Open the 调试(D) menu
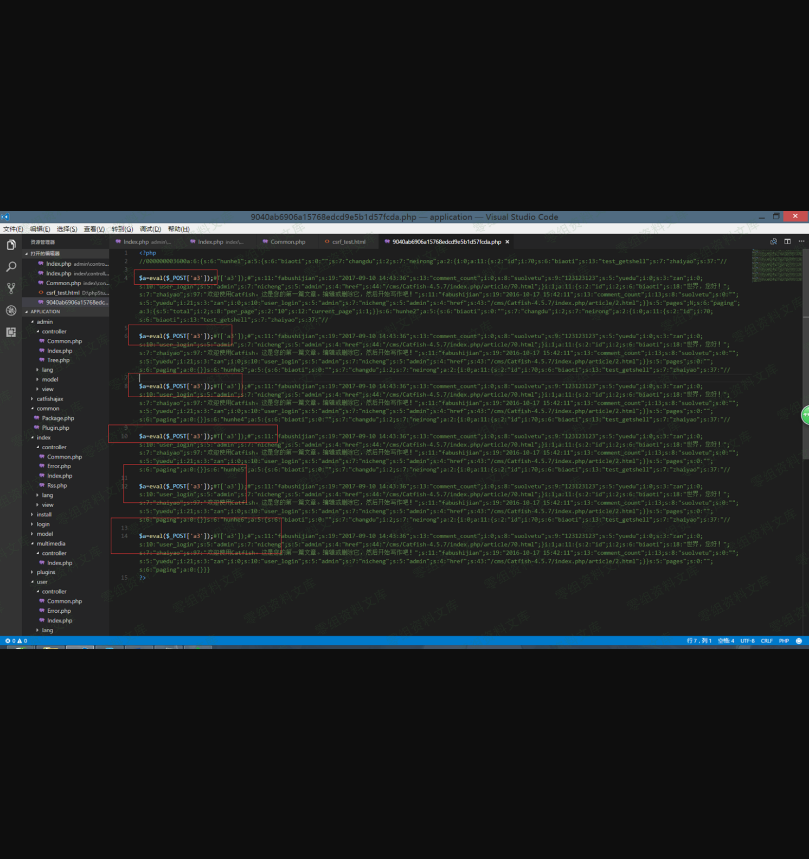Viewport: 809px width, 859px height. 150,229
